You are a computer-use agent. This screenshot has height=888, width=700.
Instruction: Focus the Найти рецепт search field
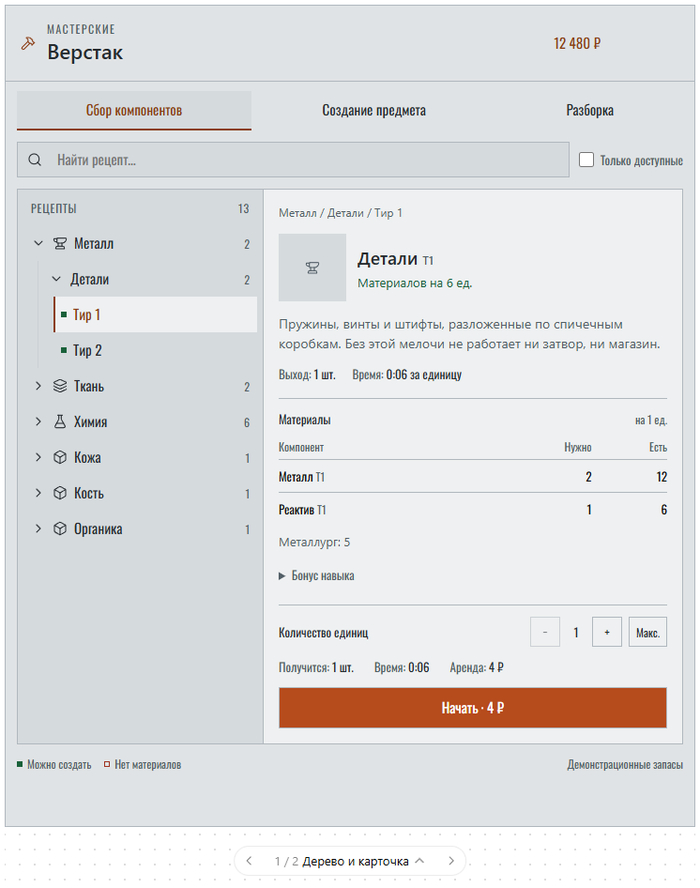(x=293, y=160)
